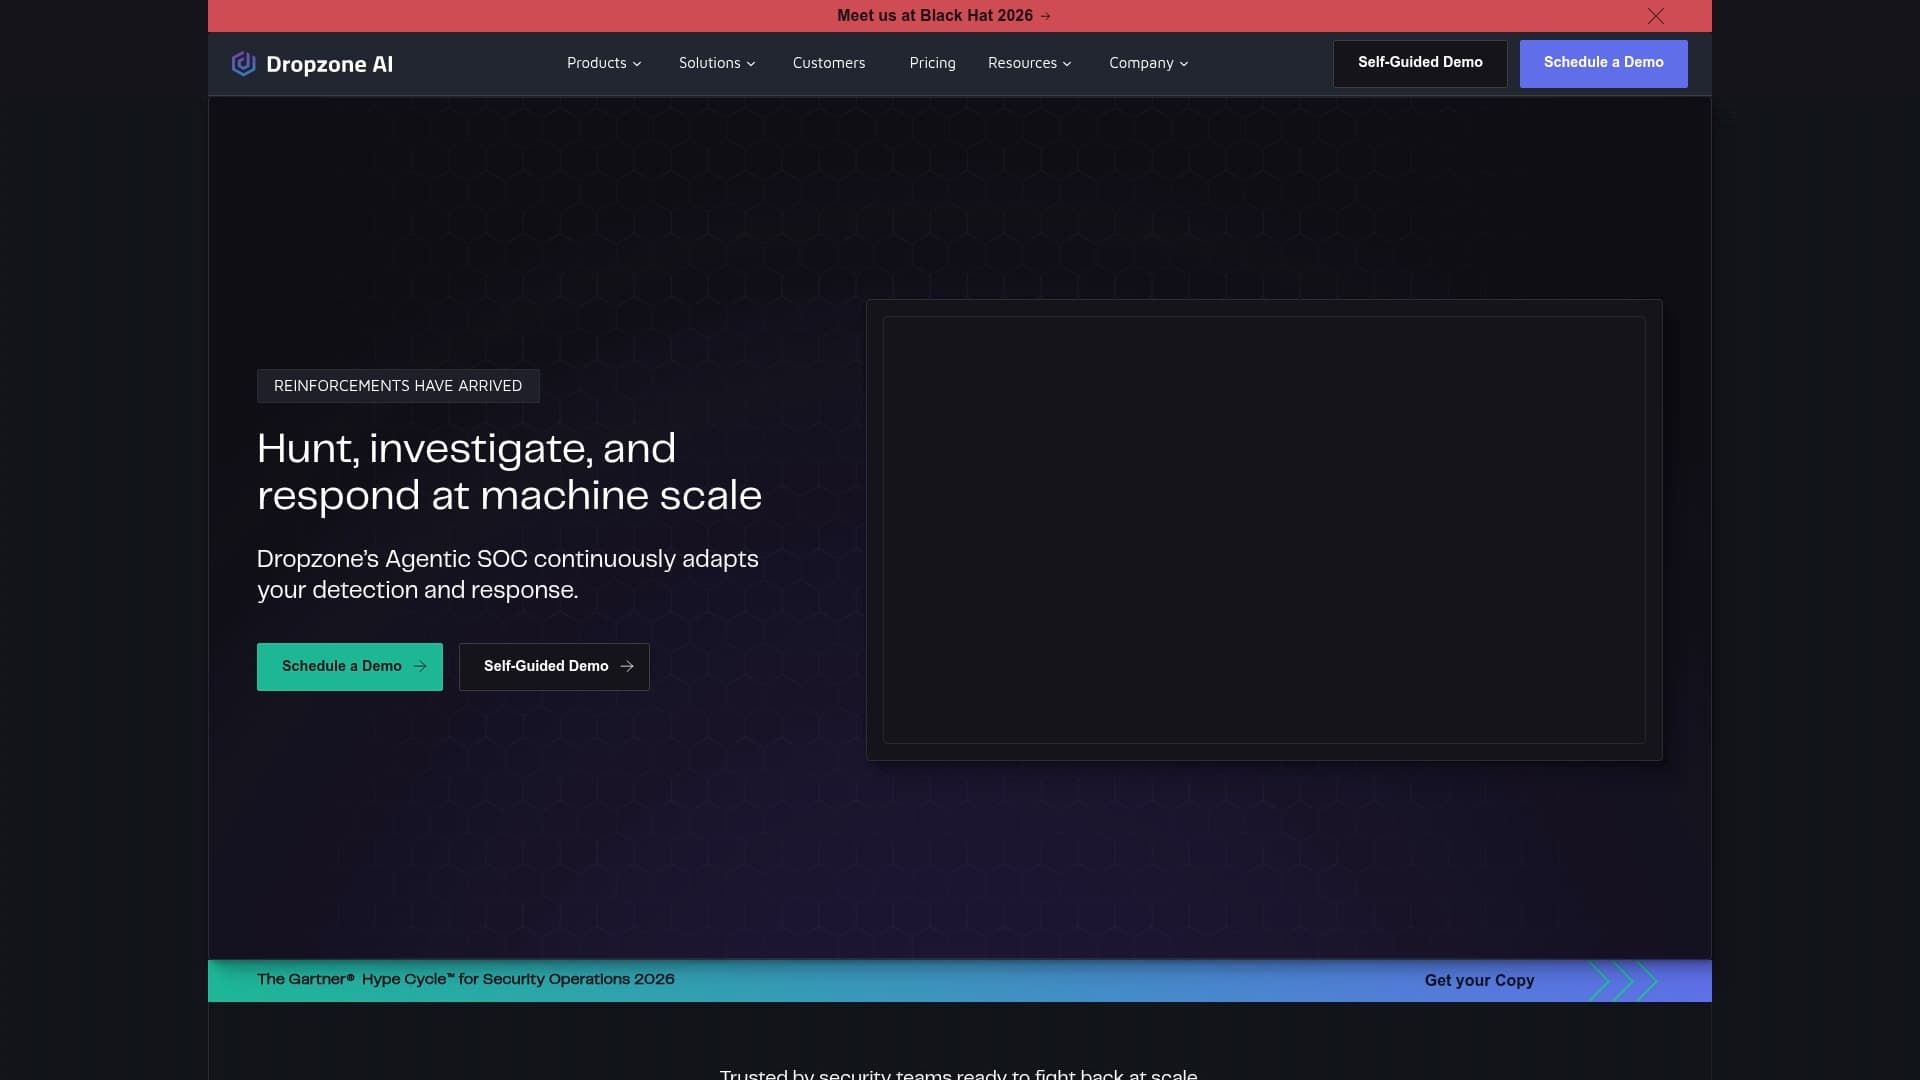Click the green Schedule a Demo hero button

coord(350,666)
